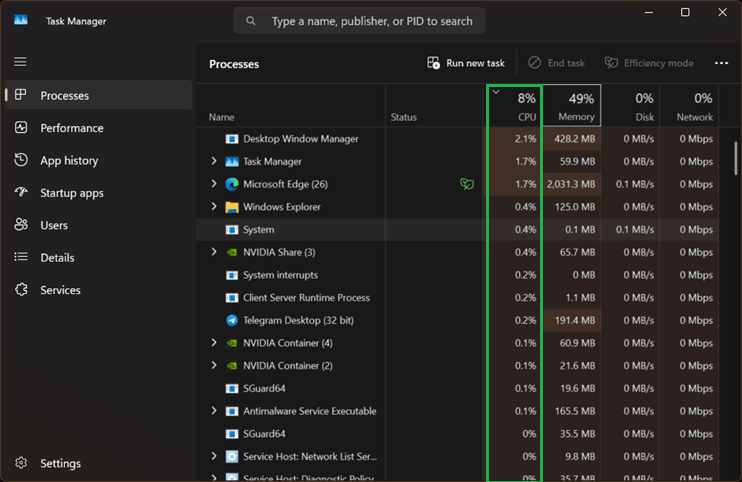Select the System process row
The width and height of the screenshot is (742, 482).
click(x=457, y=229)
